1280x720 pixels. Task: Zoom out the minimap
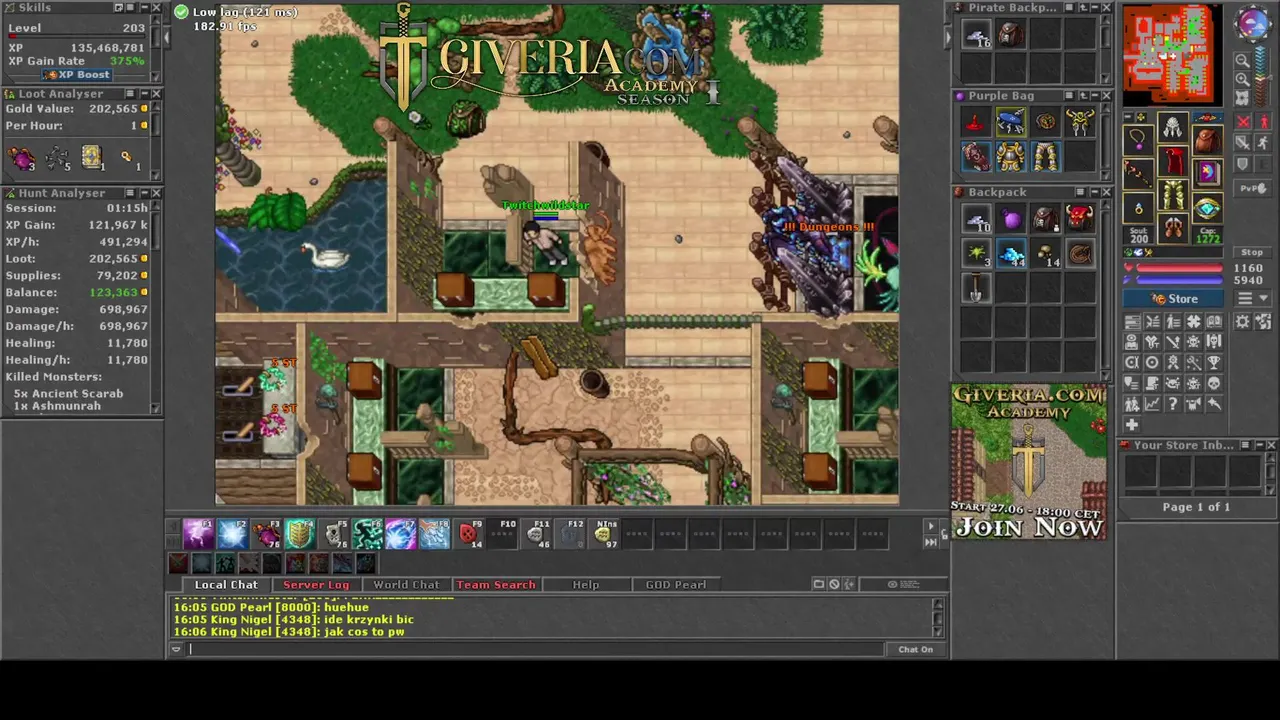1243,60
